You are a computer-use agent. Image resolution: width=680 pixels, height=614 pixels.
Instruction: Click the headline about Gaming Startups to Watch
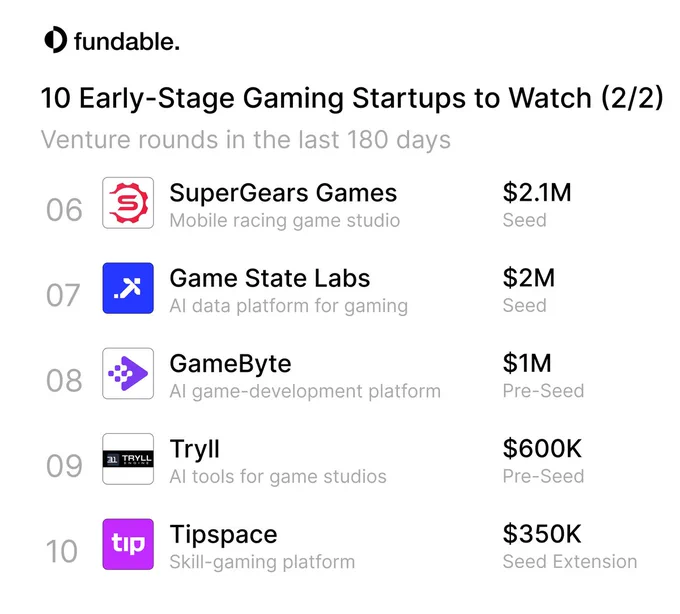point(352,98)
